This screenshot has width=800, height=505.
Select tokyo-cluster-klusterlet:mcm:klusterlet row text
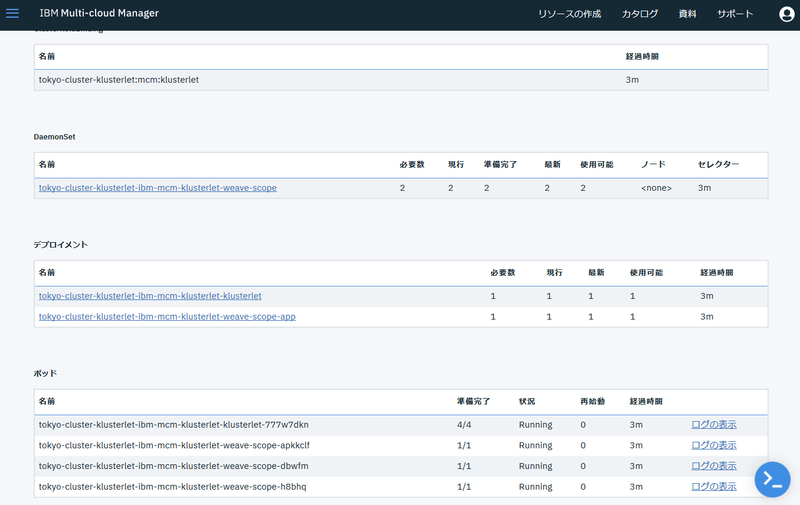119,80
